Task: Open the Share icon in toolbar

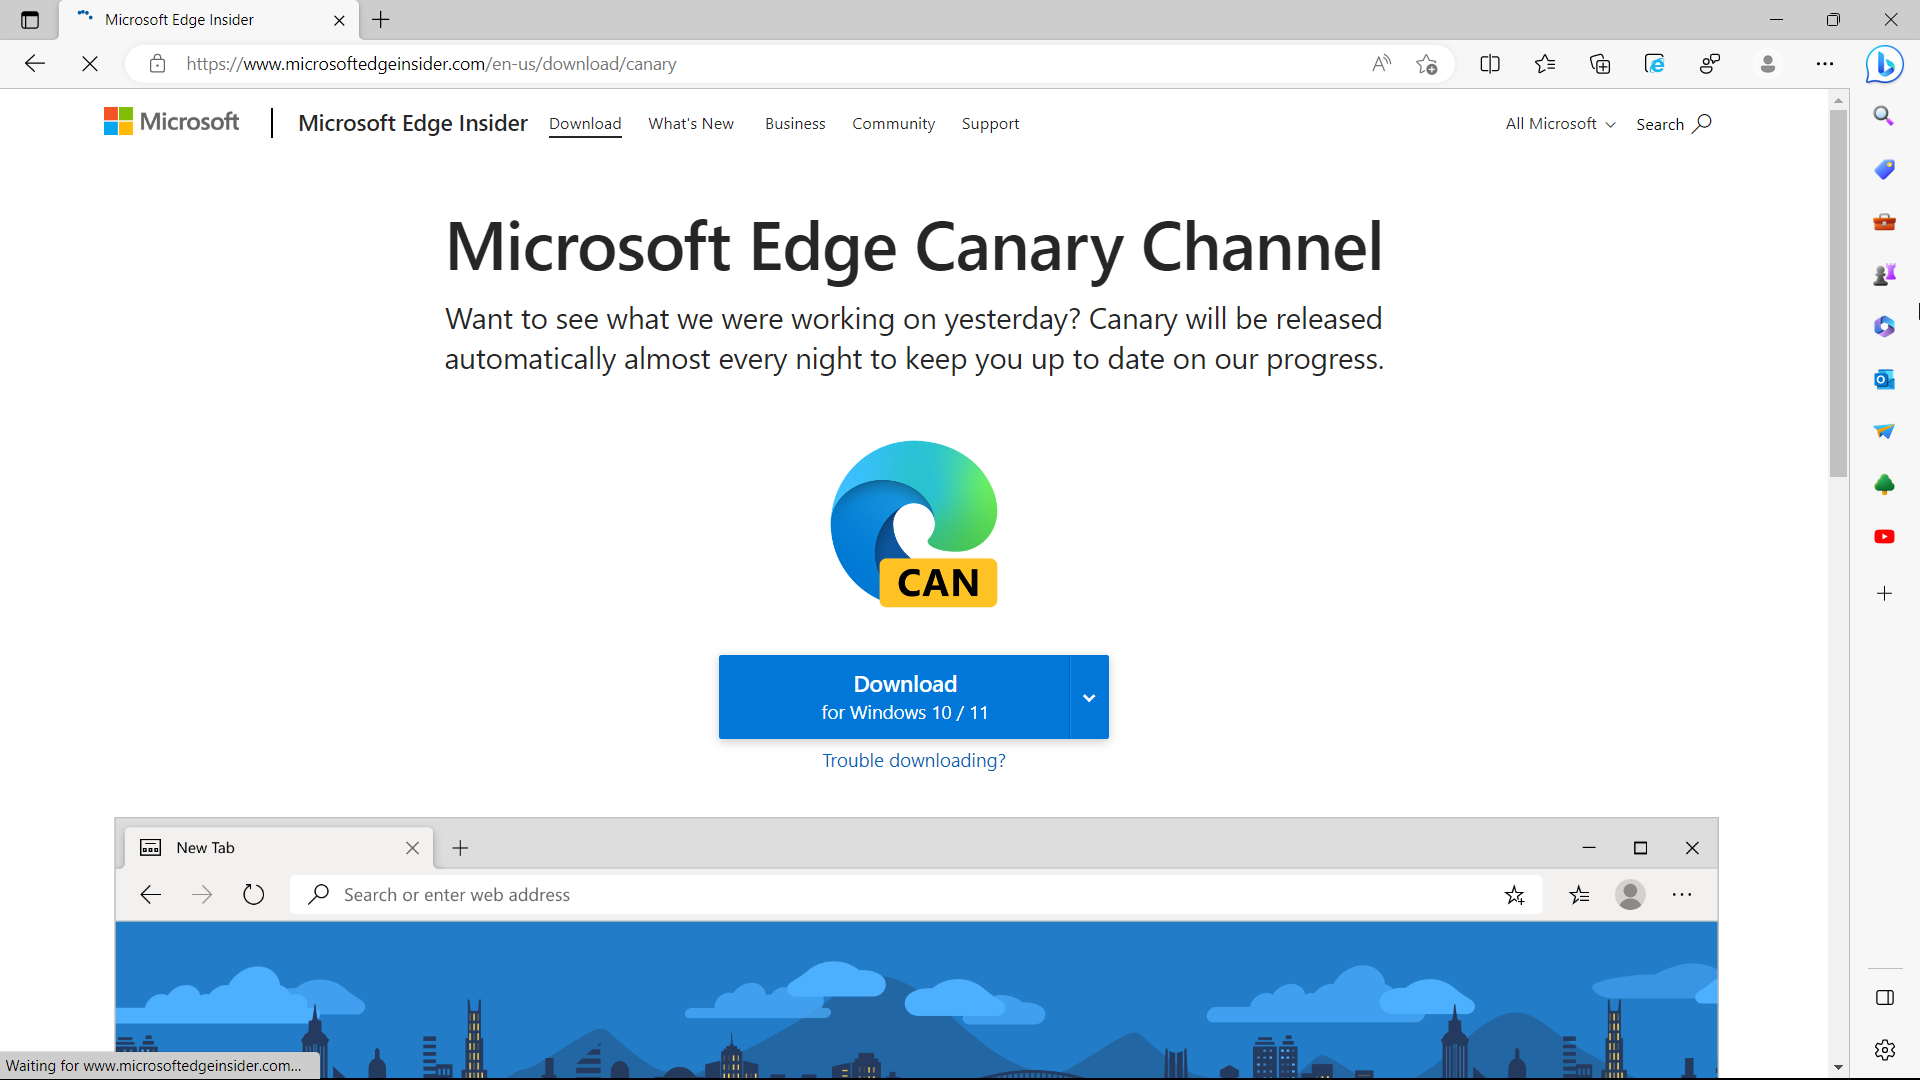Action: pos(1710,64)
